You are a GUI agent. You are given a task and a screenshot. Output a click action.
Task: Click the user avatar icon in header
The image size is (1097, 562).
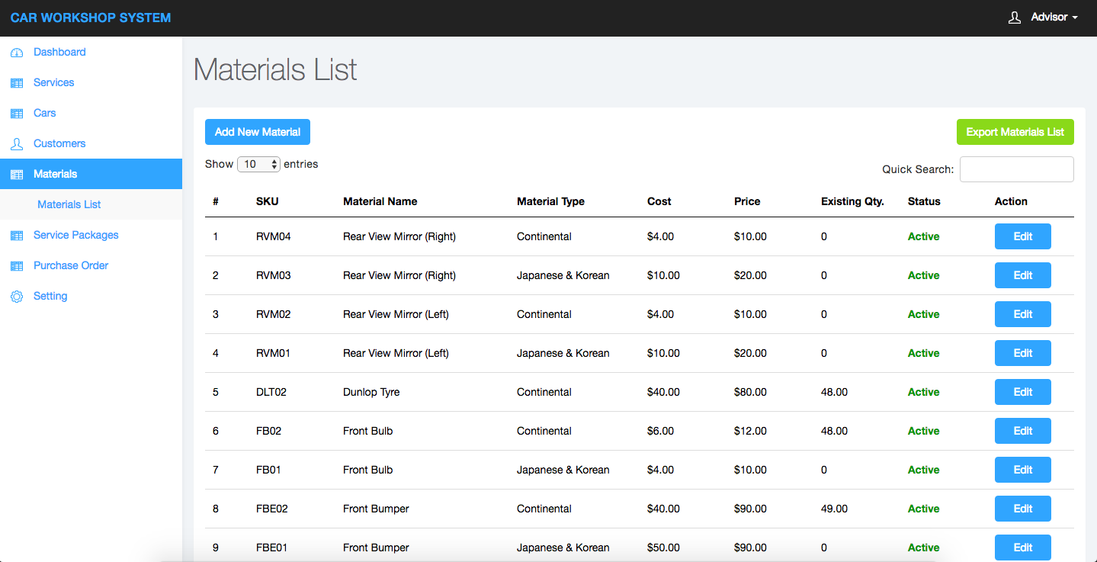(1014, 18)
